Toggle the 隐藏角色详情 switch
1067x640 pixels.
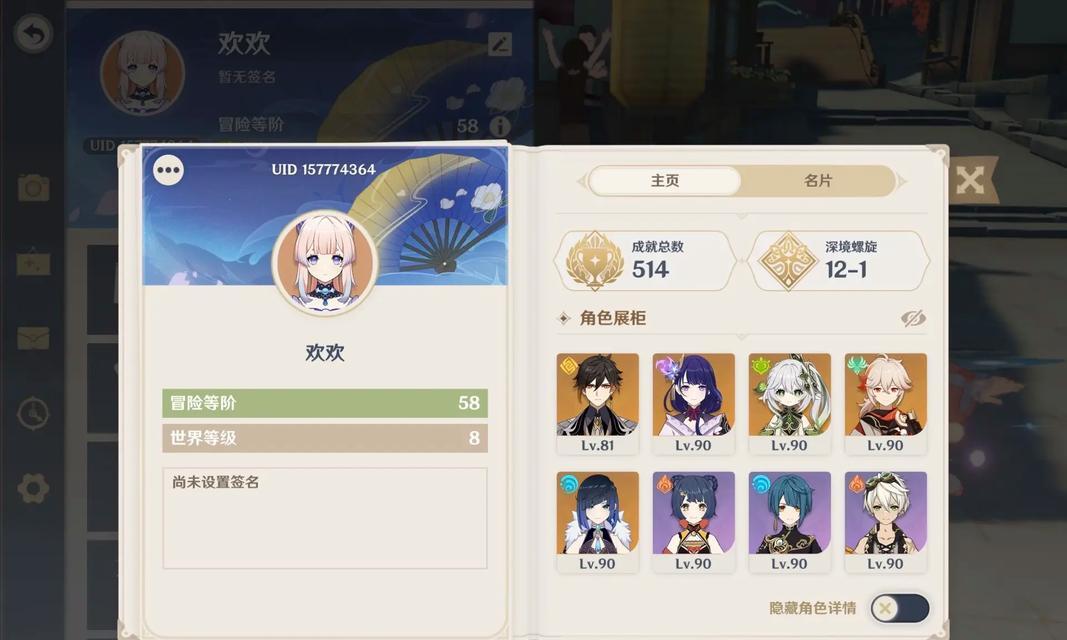click(900, 607)
